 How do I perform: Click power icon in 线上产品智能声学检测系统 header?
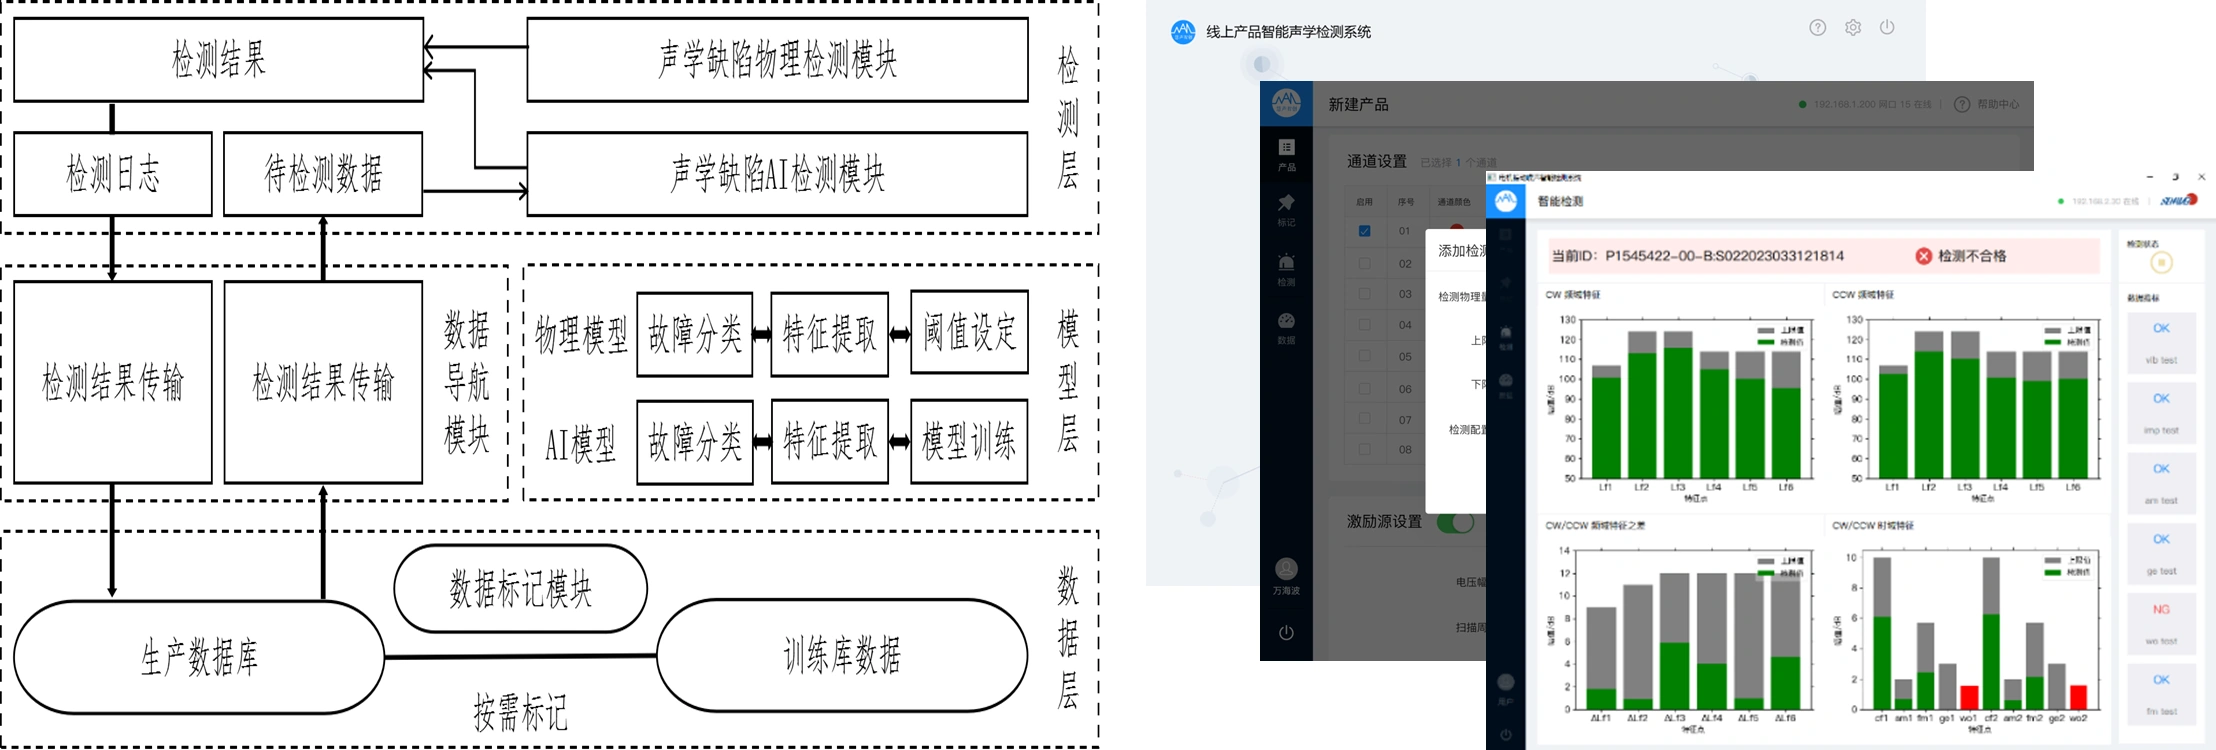click(x=1887, y=28)
